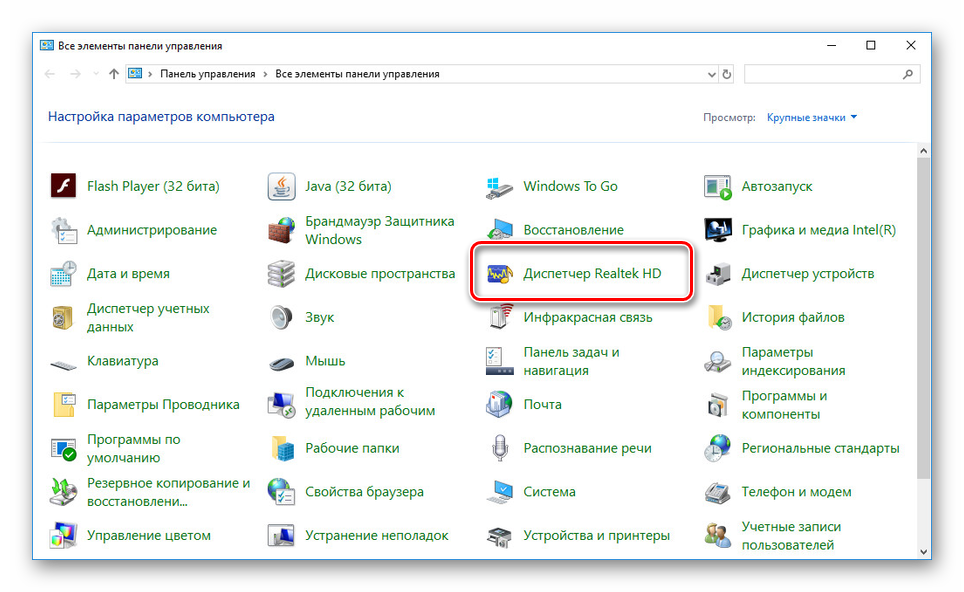This screenshot has height=592, width=964.
Task: Expand the chevron after Панель управления breadcrumb
Action: coord(265,74)
